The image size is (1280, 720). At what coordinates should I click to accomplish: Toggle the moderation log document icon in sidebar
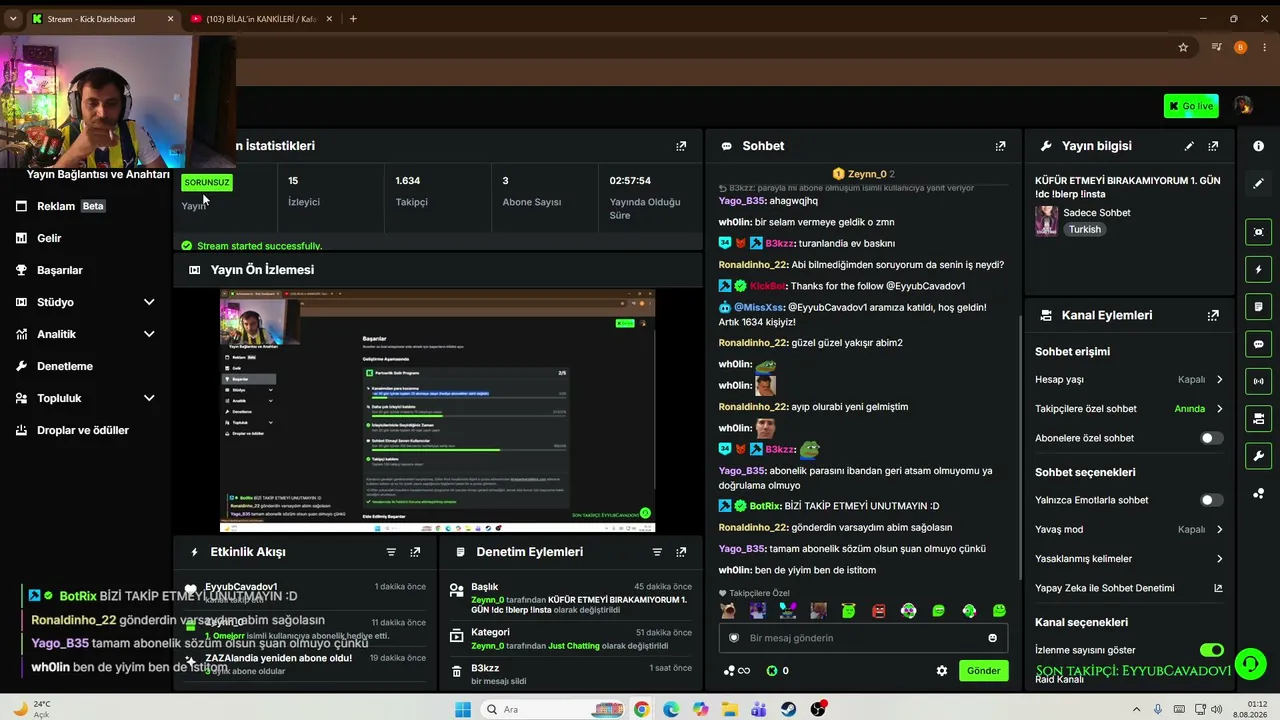click(x=1258, y=307)
